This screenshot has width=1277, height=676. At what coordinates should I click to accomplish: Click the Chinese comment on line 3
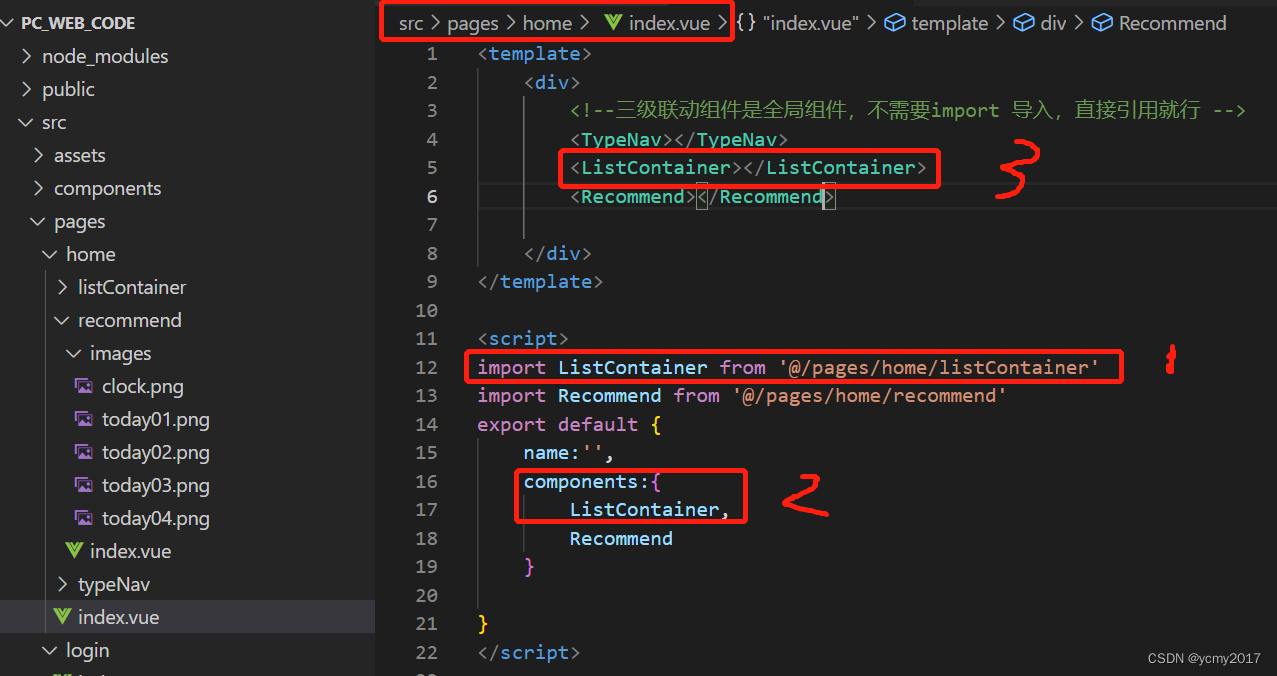click(908, 110)
